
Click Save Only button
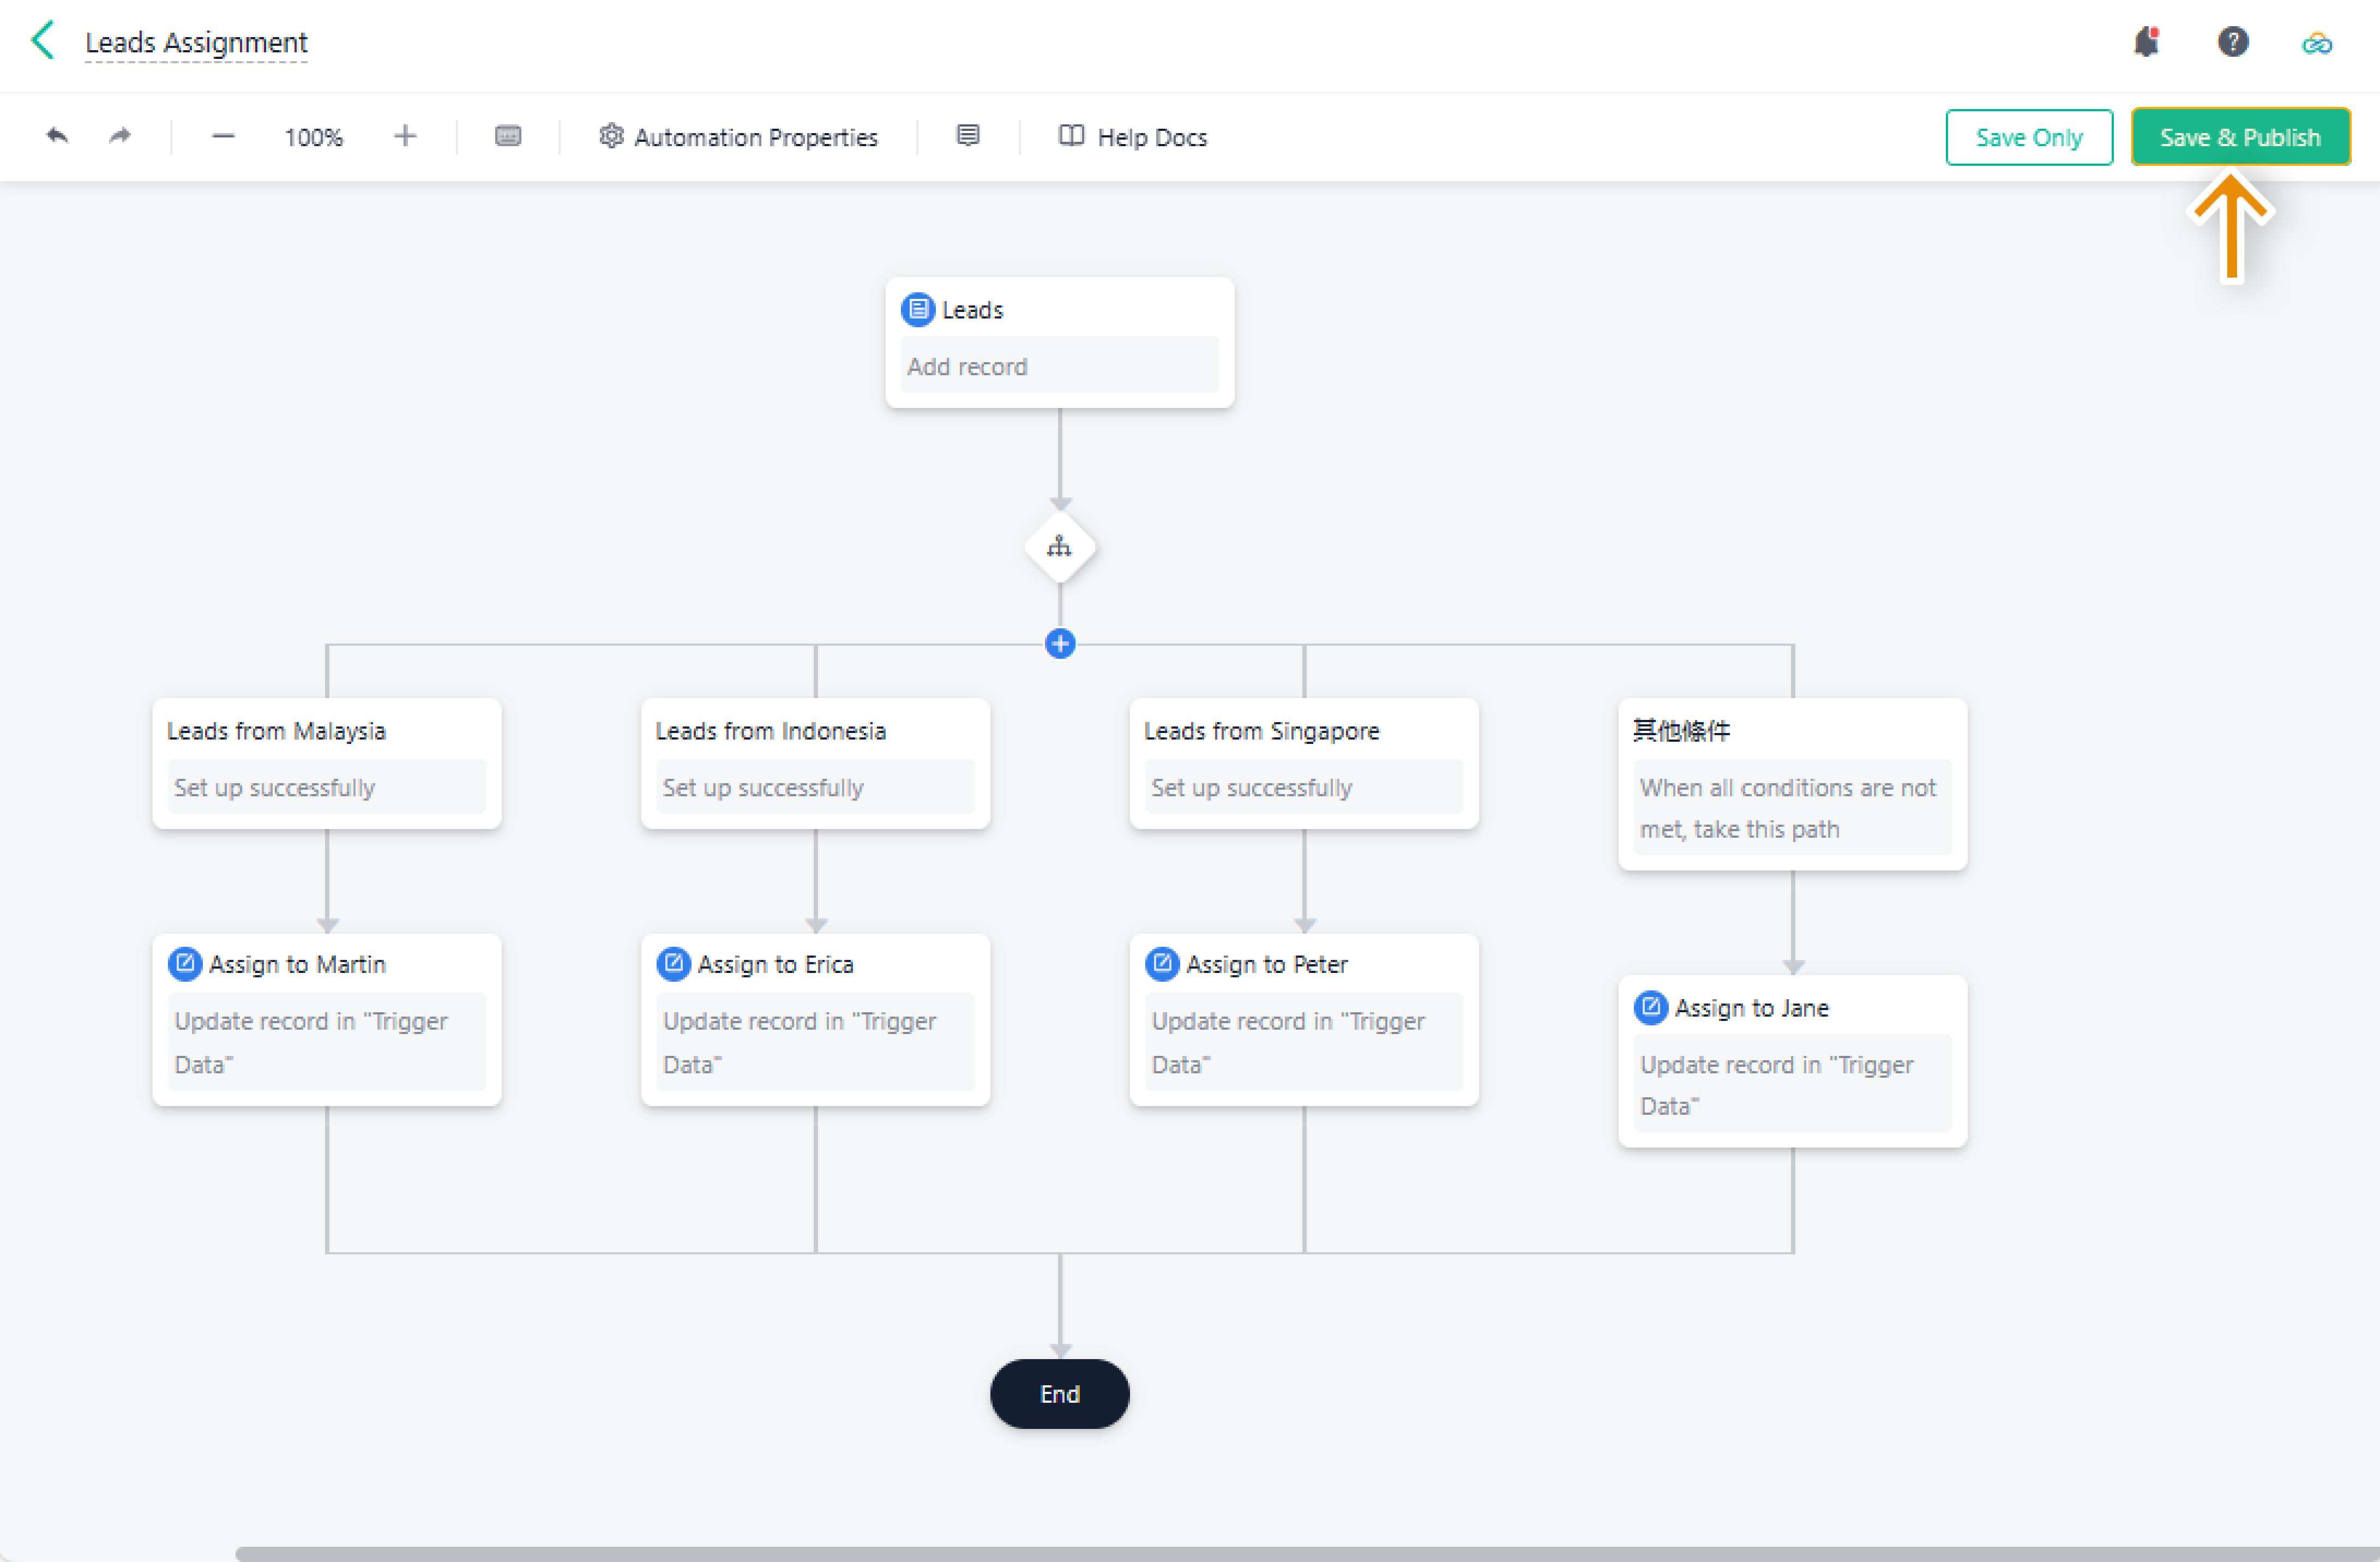point(2028,137)
